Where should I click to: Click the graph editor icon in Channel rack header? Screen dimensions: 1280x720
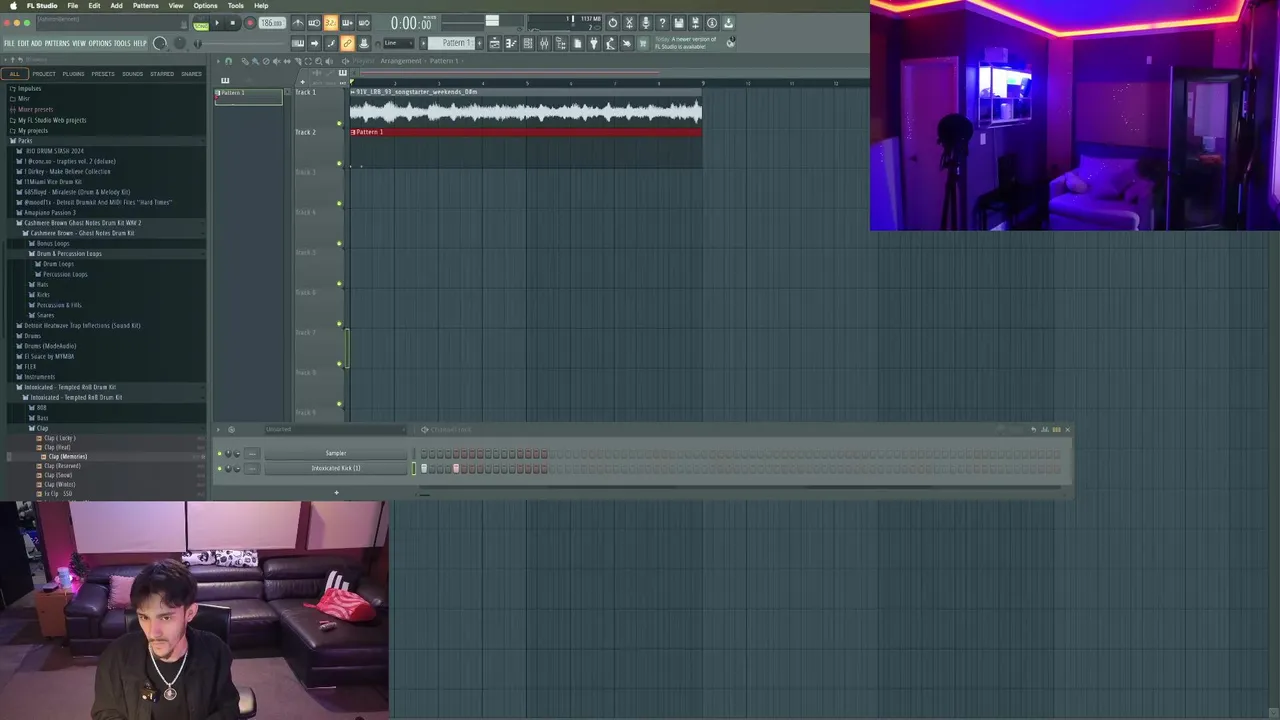1045,429
